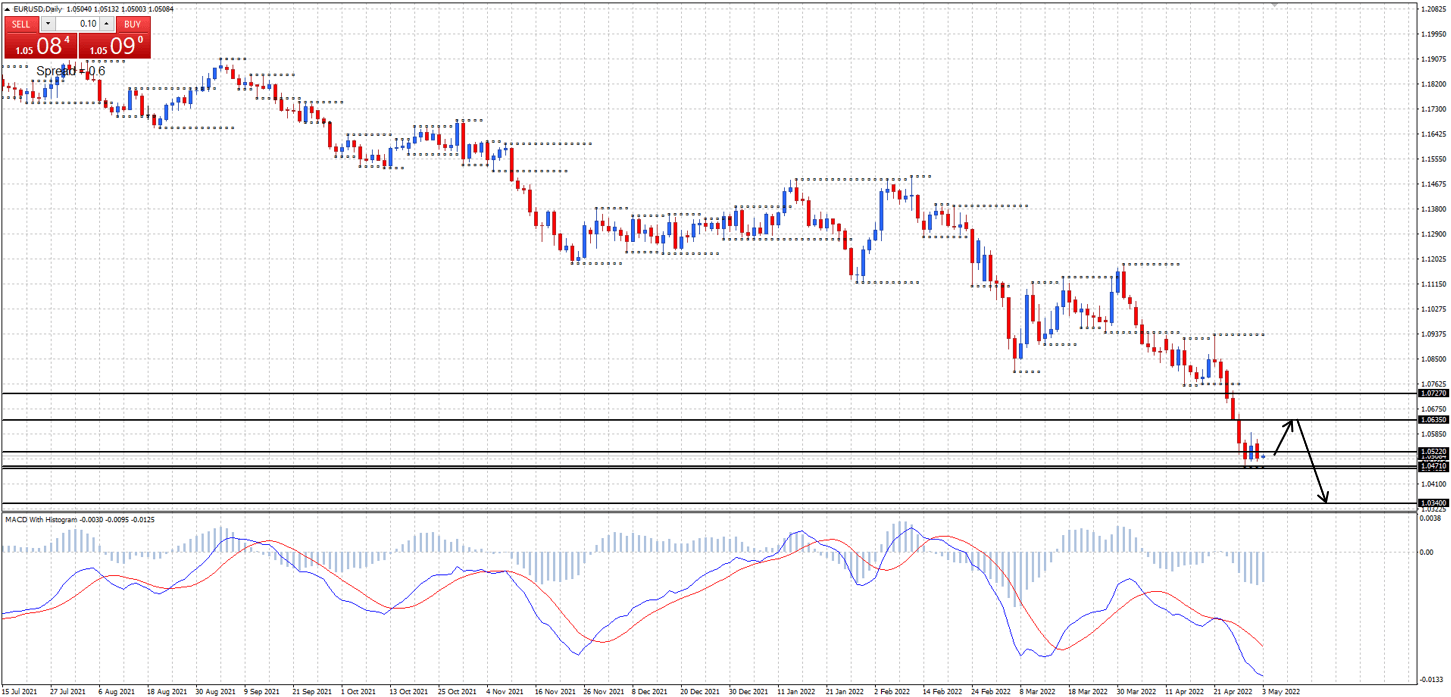
Task: Increase lot size with the up arrow
Action: (x=106, y=23)
